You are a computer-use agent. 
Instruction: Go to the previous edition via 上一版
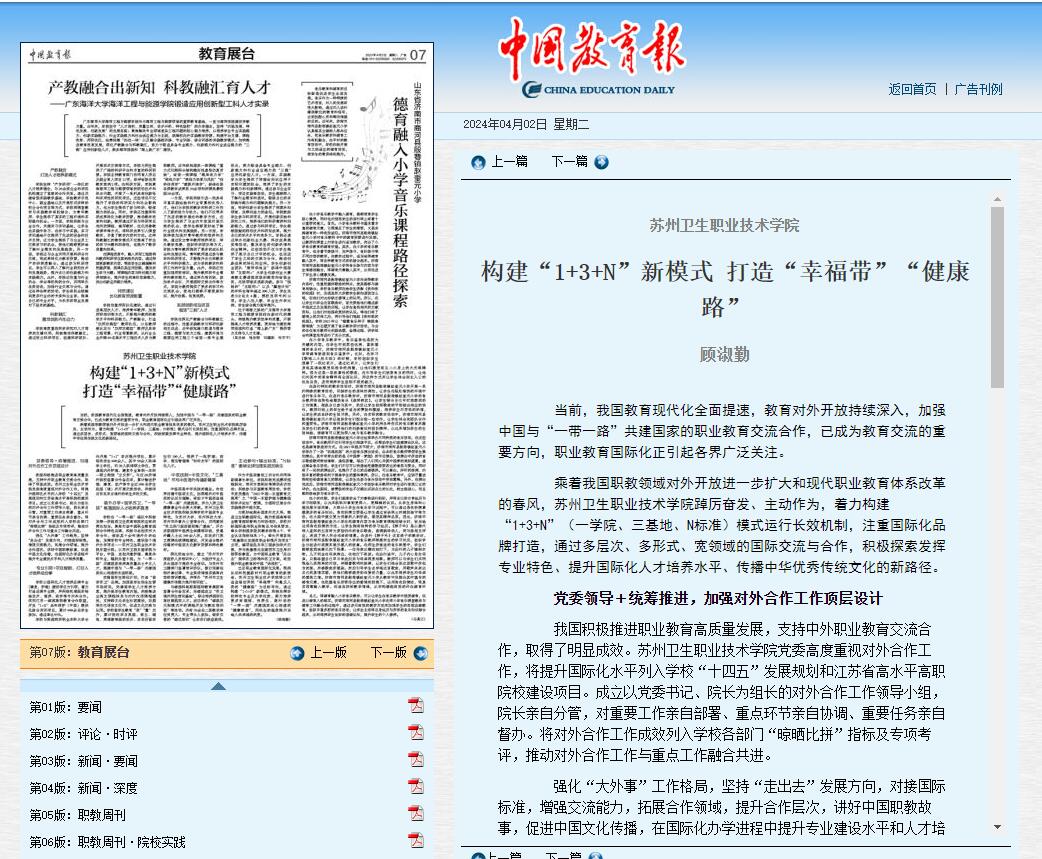[x=328, y=652]
